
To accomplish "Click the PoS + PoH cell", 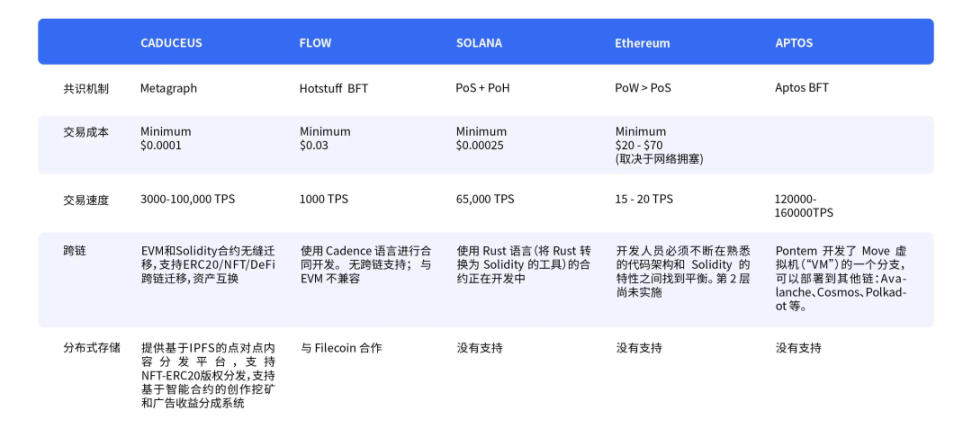I will [483, 88].
